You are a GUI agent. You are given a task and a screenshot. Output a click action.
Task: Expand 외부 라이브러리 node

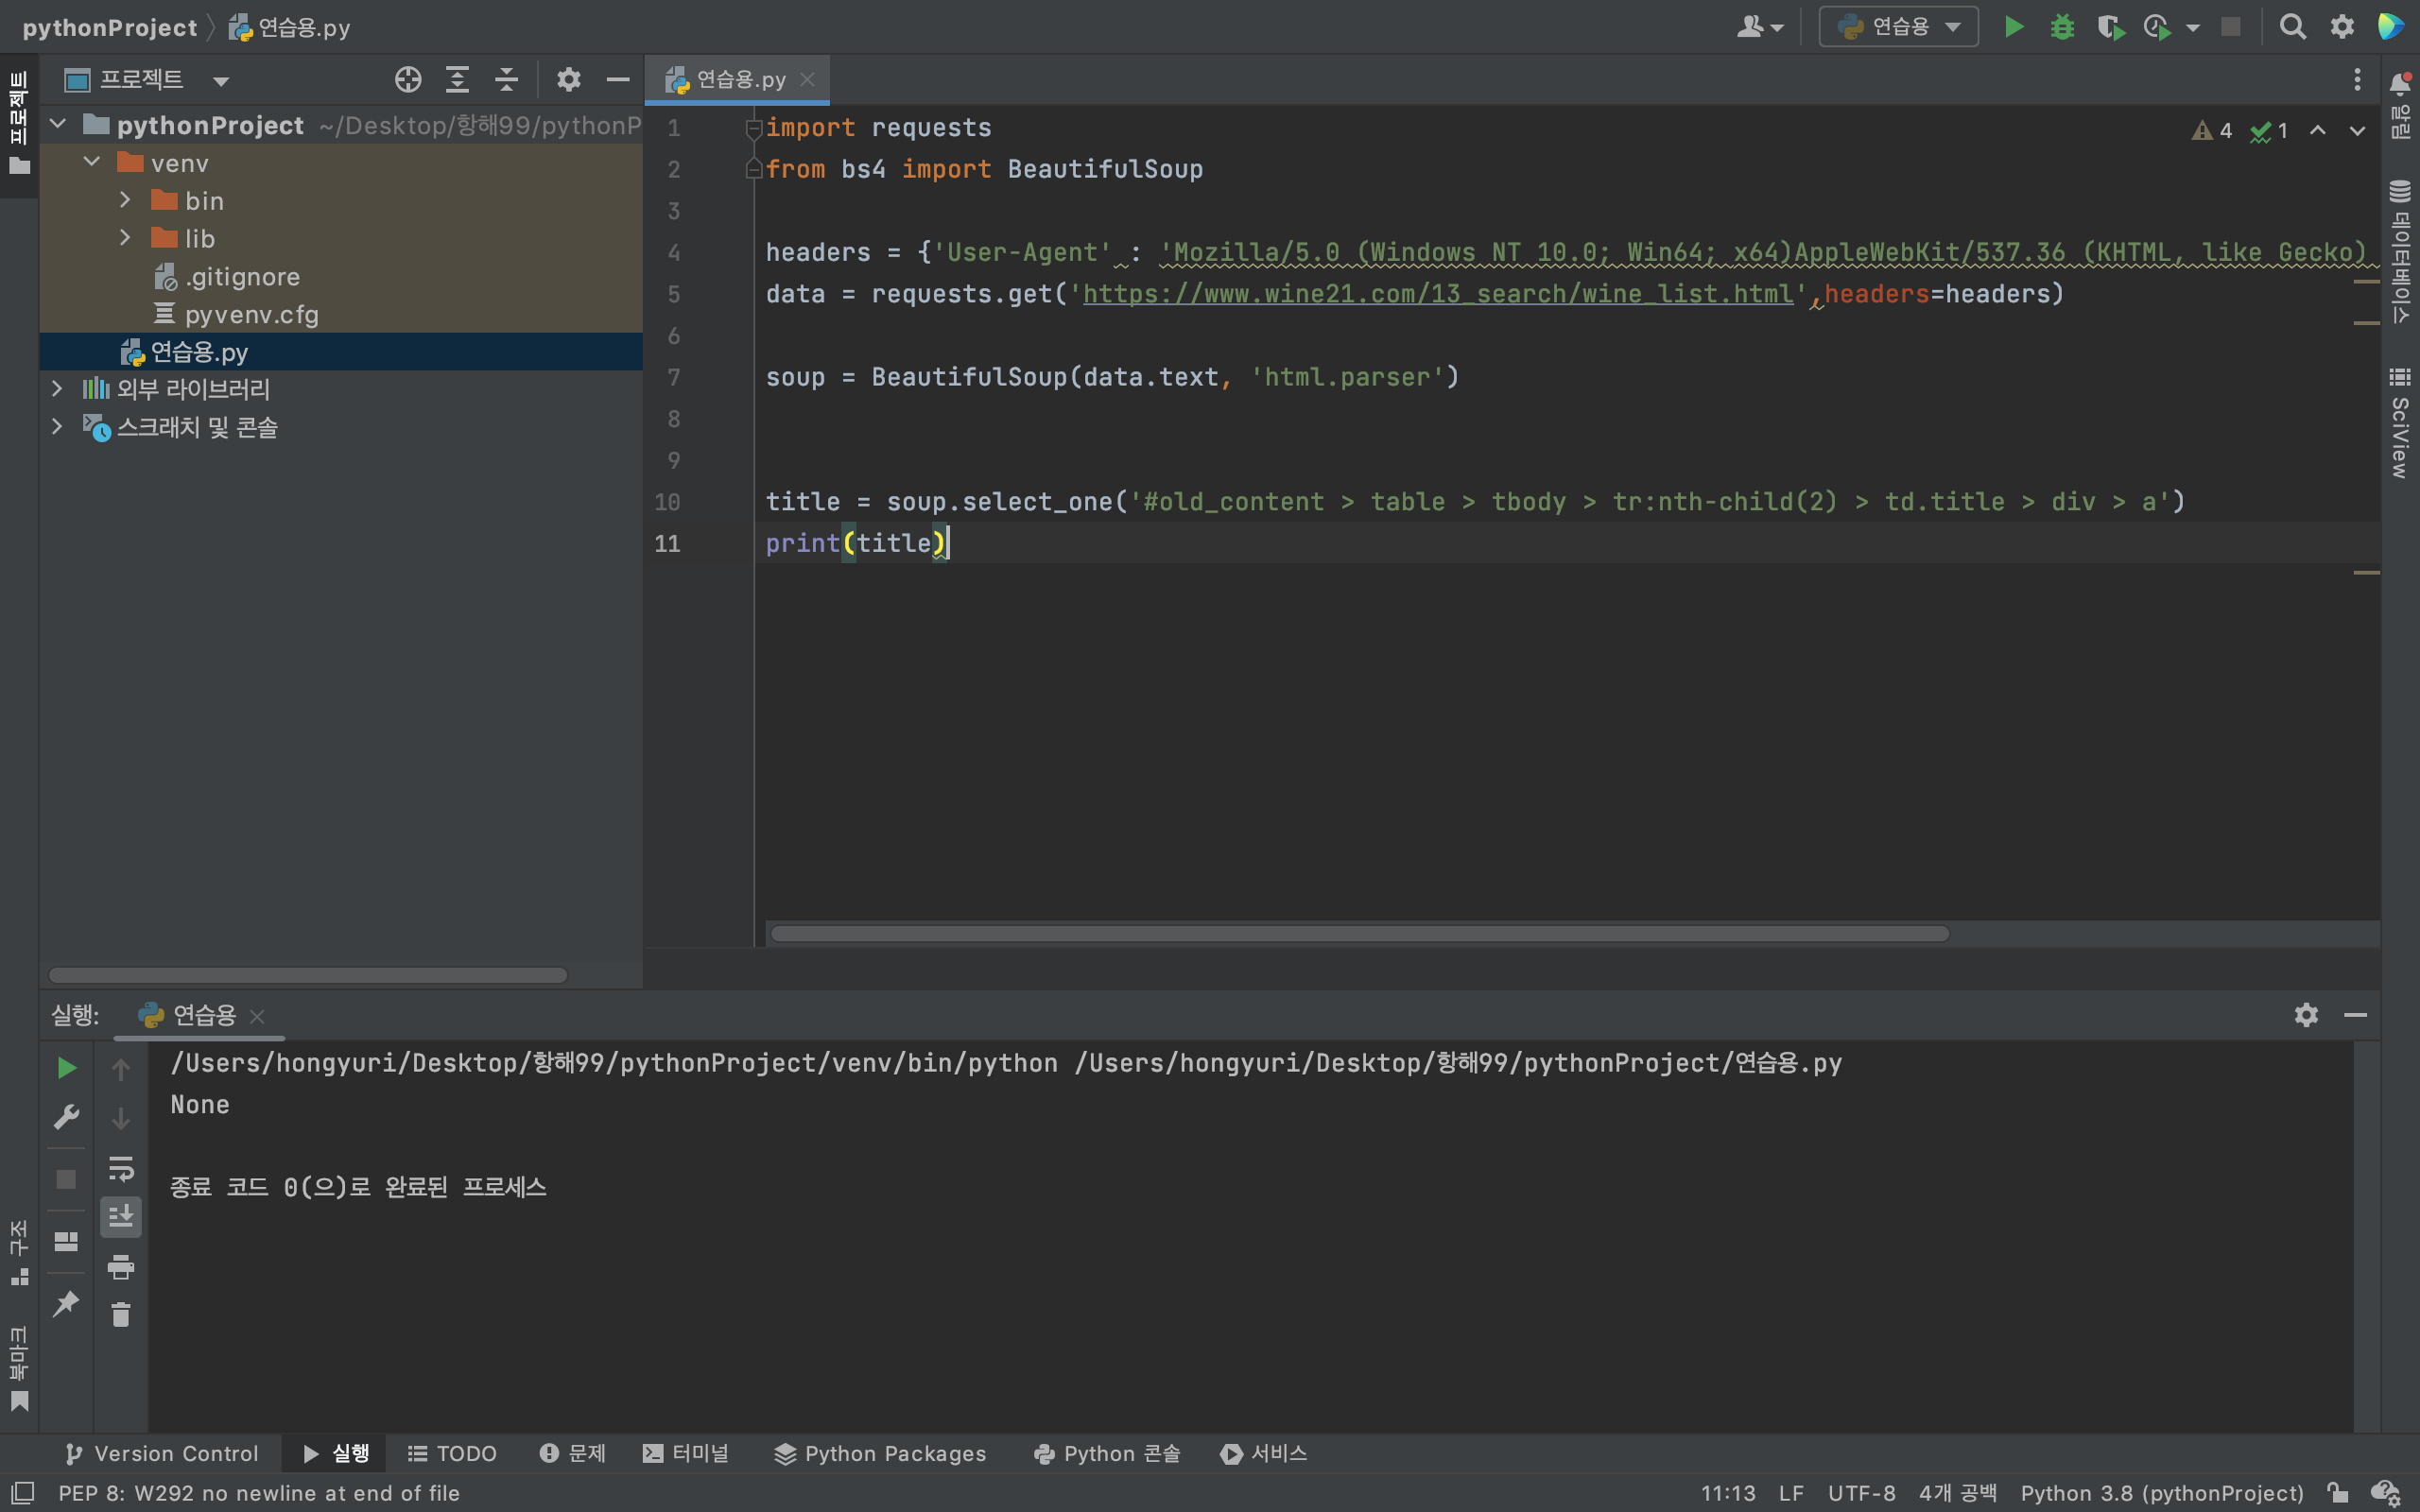point(57,388)
